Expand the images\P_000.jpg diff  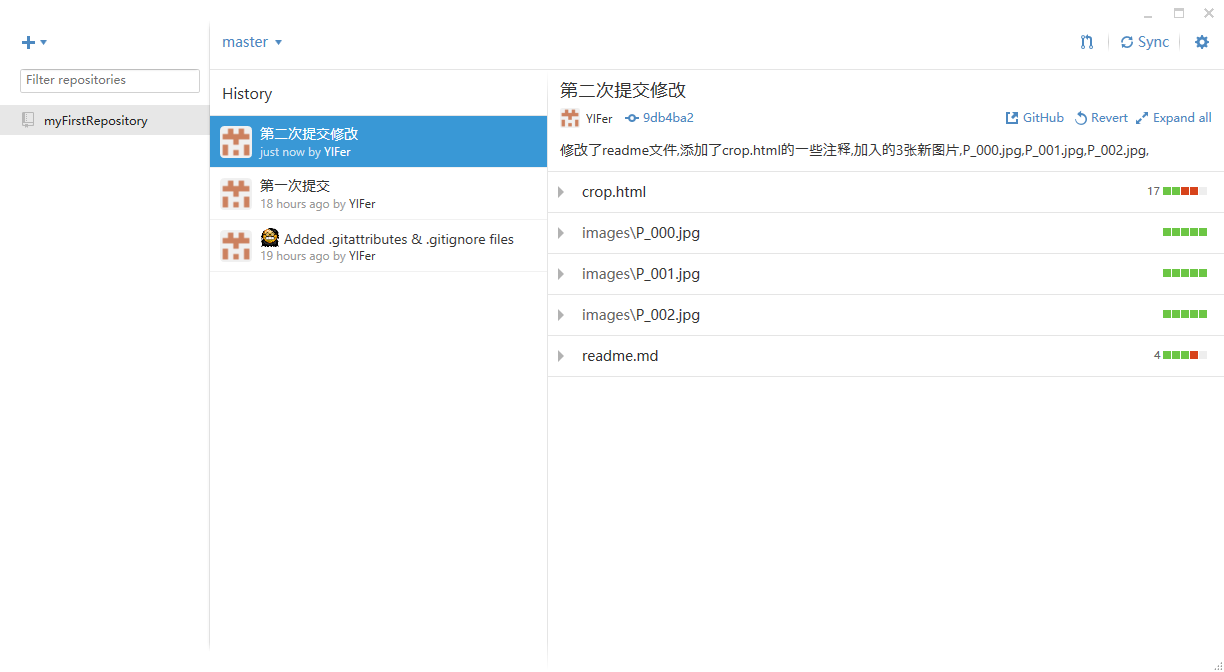561,233
